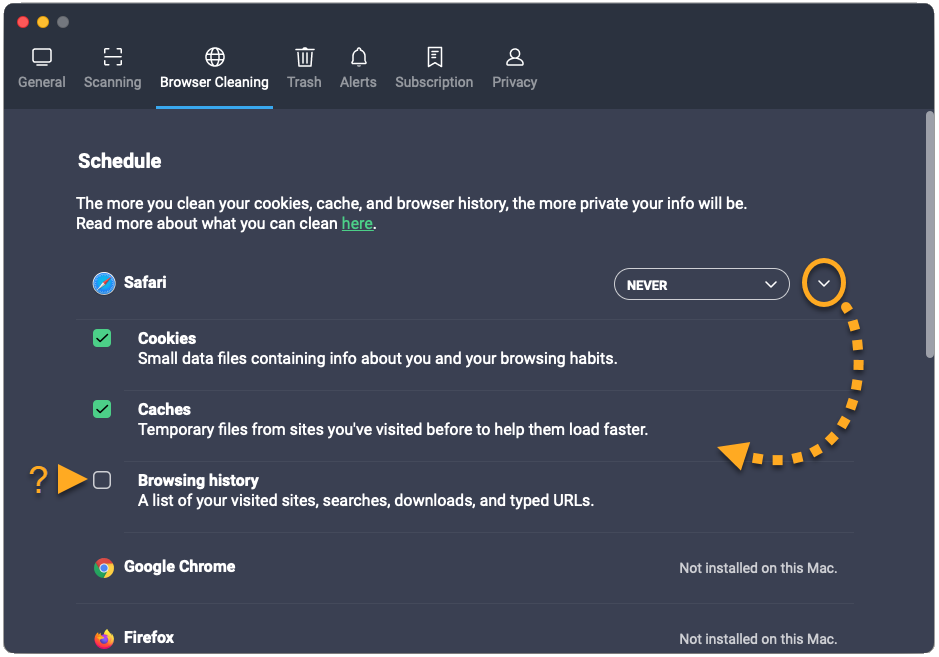Minimize window with the yellow button
The width and height of the screenshot is (939, 657).
click(43, 22)
